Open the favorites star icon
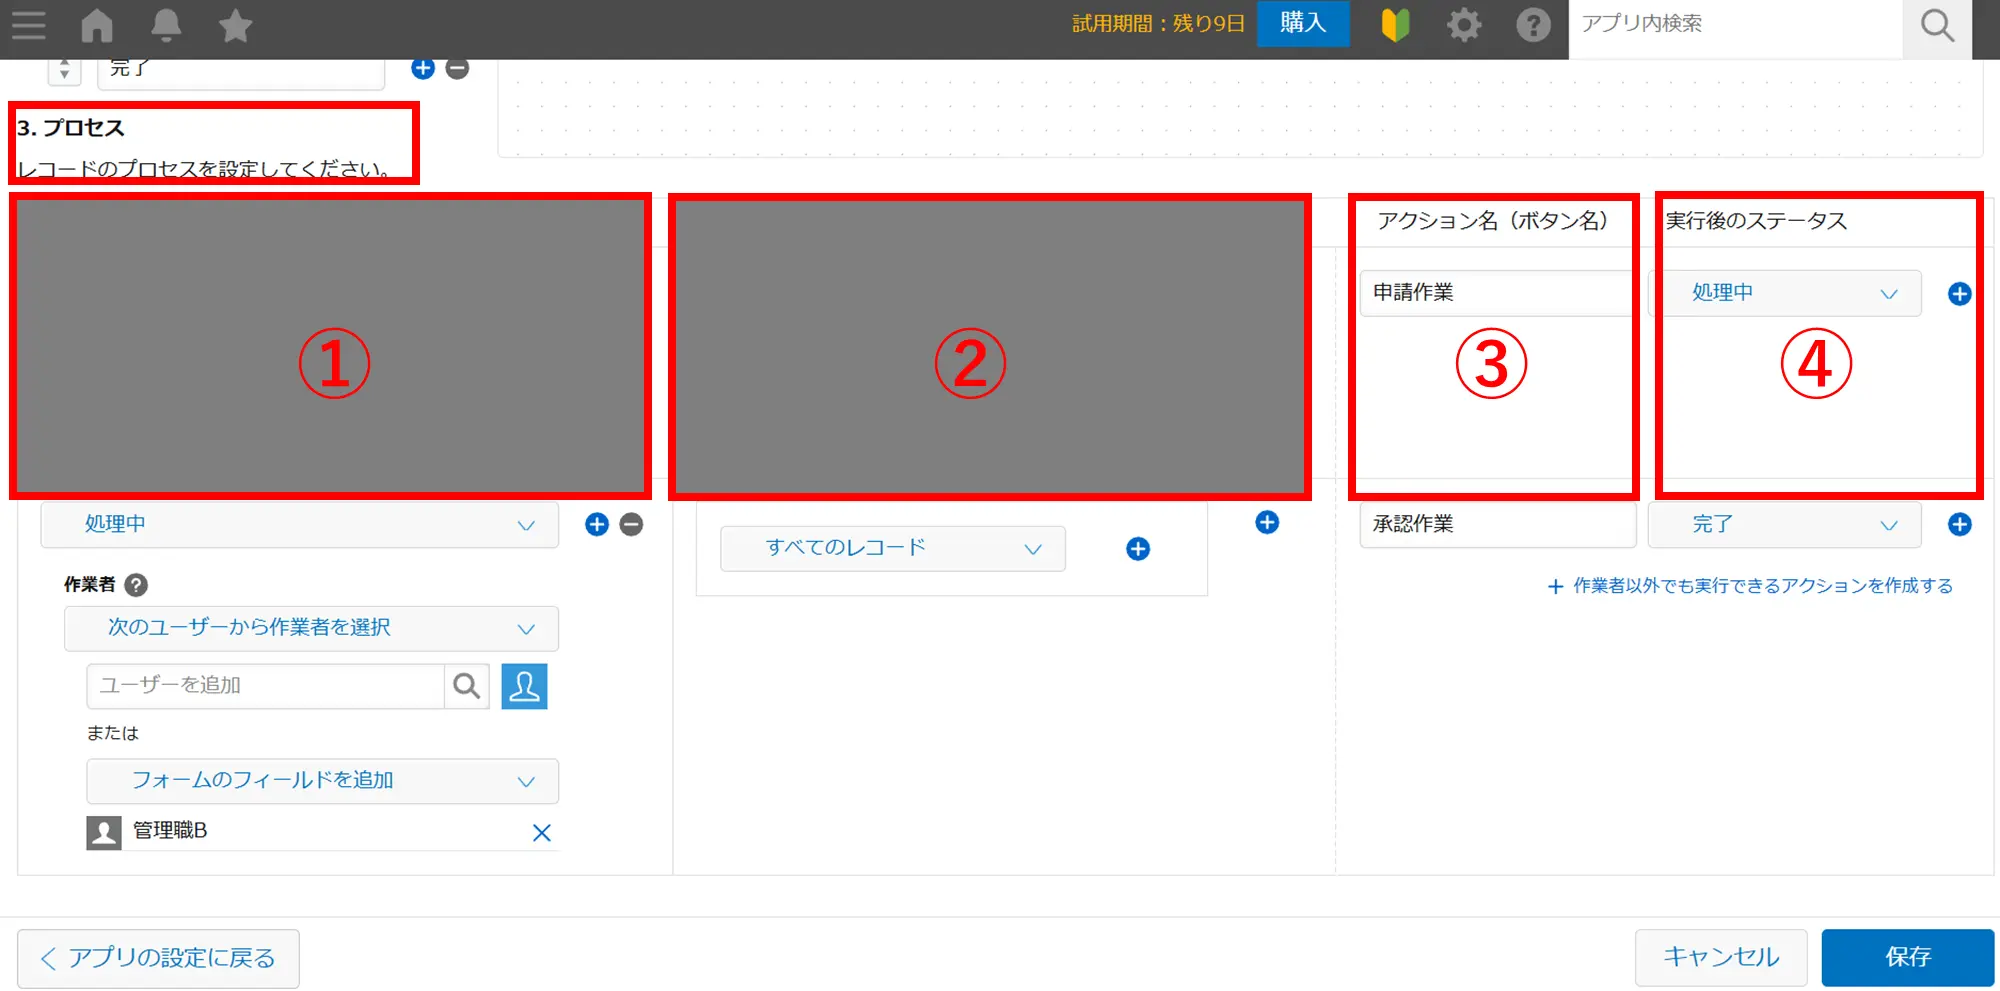This screenshot has height=991, width=2000. [235, 25]
